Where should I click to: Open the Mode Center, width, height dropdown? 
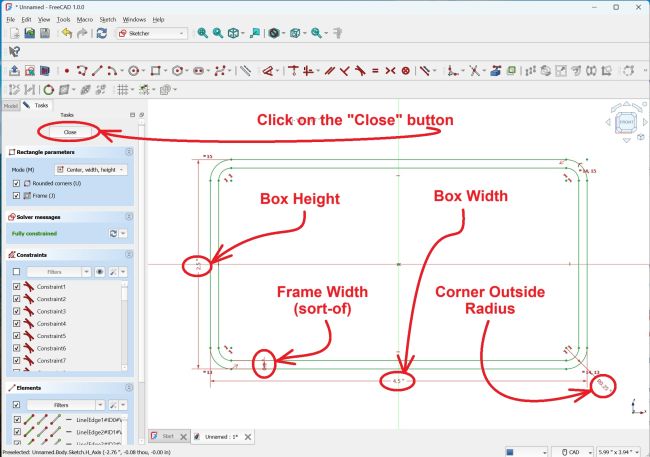(x=91, y=170)
